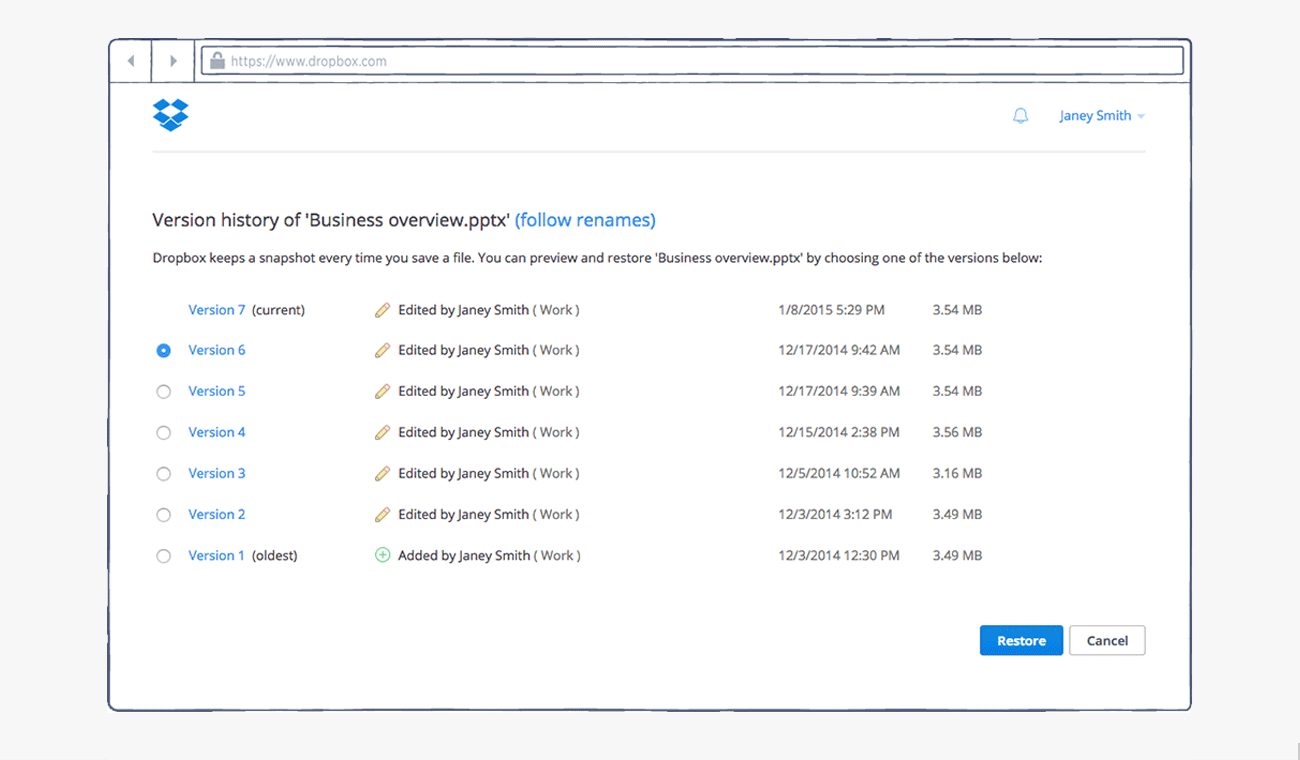Image resolution: width=1300 pixels, height=760 pixels.
Task: Open the Version 7 link
Action: click(x=216, y=310)
